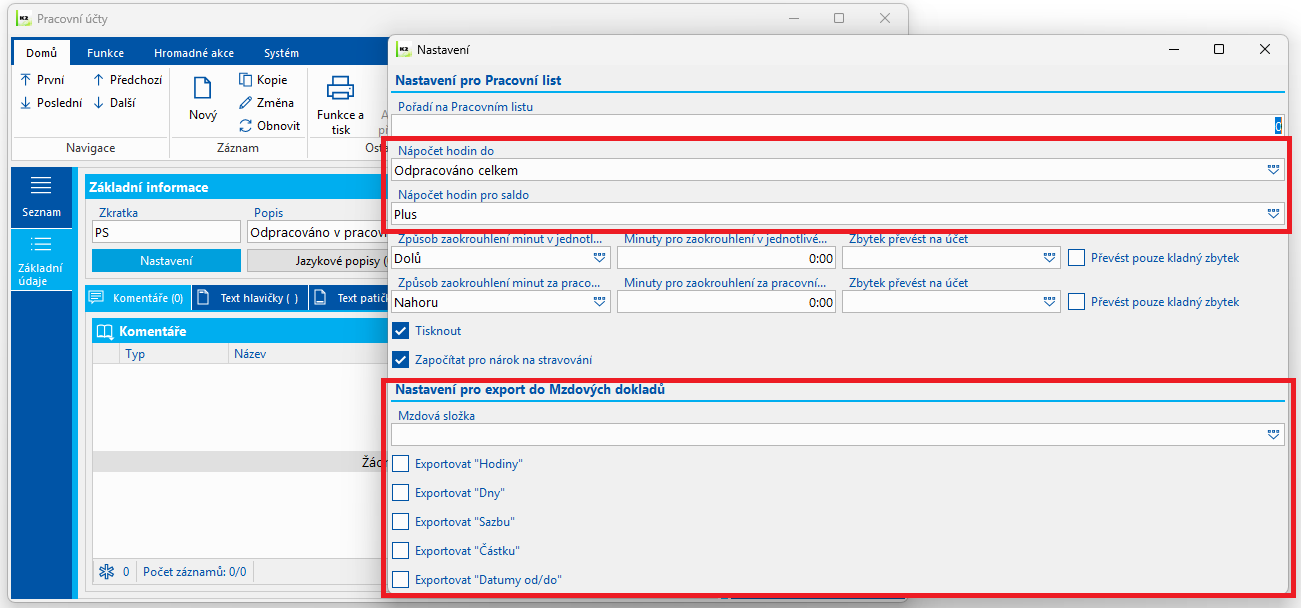Open the Systém ribbon tab

click(x=281, y=53)
